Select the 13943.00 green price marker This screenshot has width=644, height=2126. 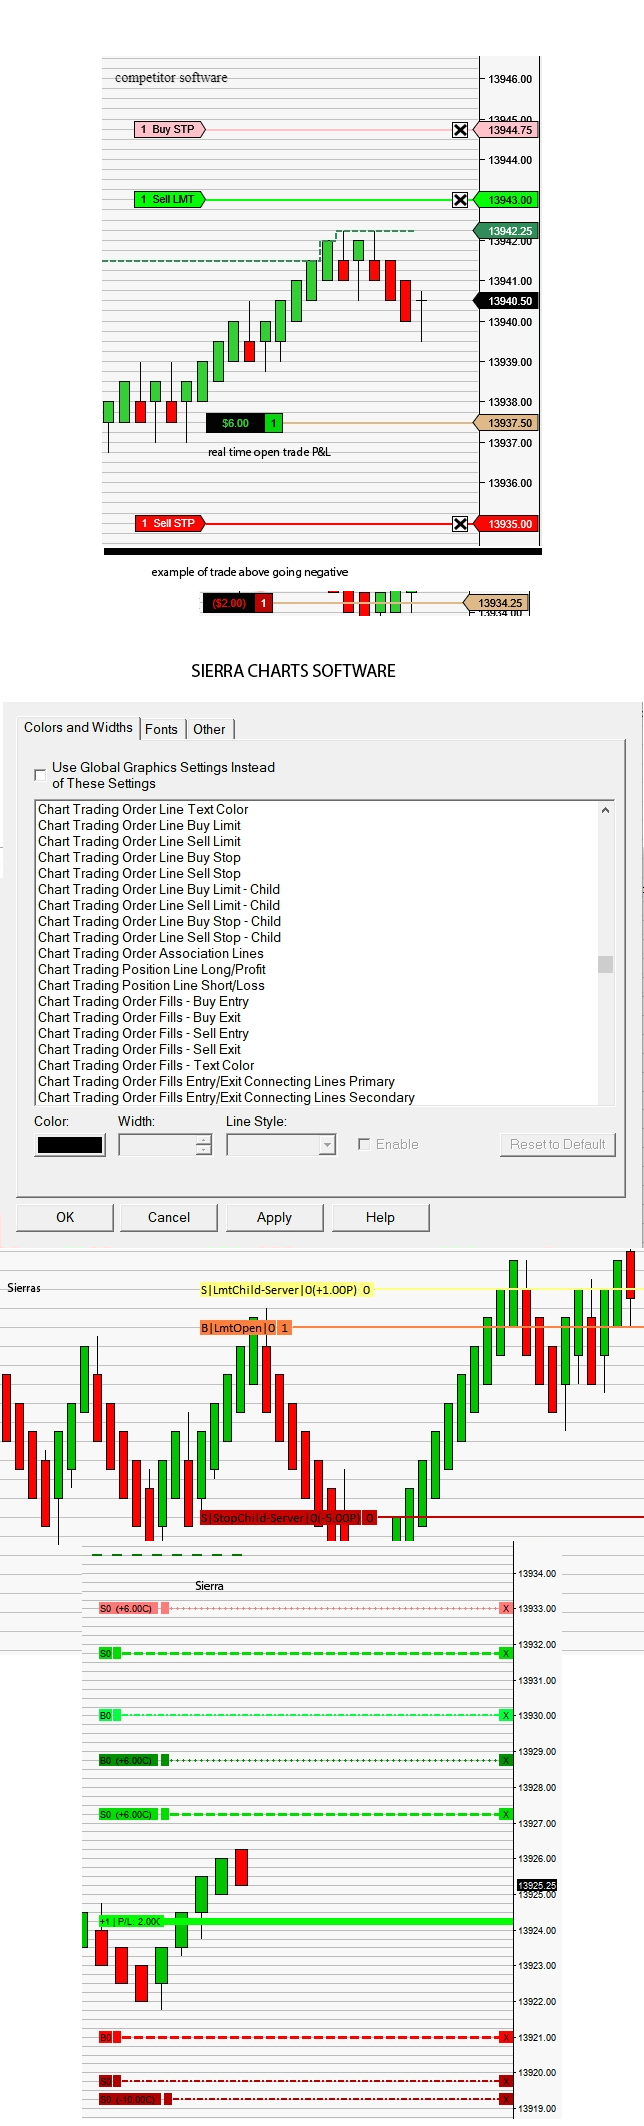tap(508, 200)
